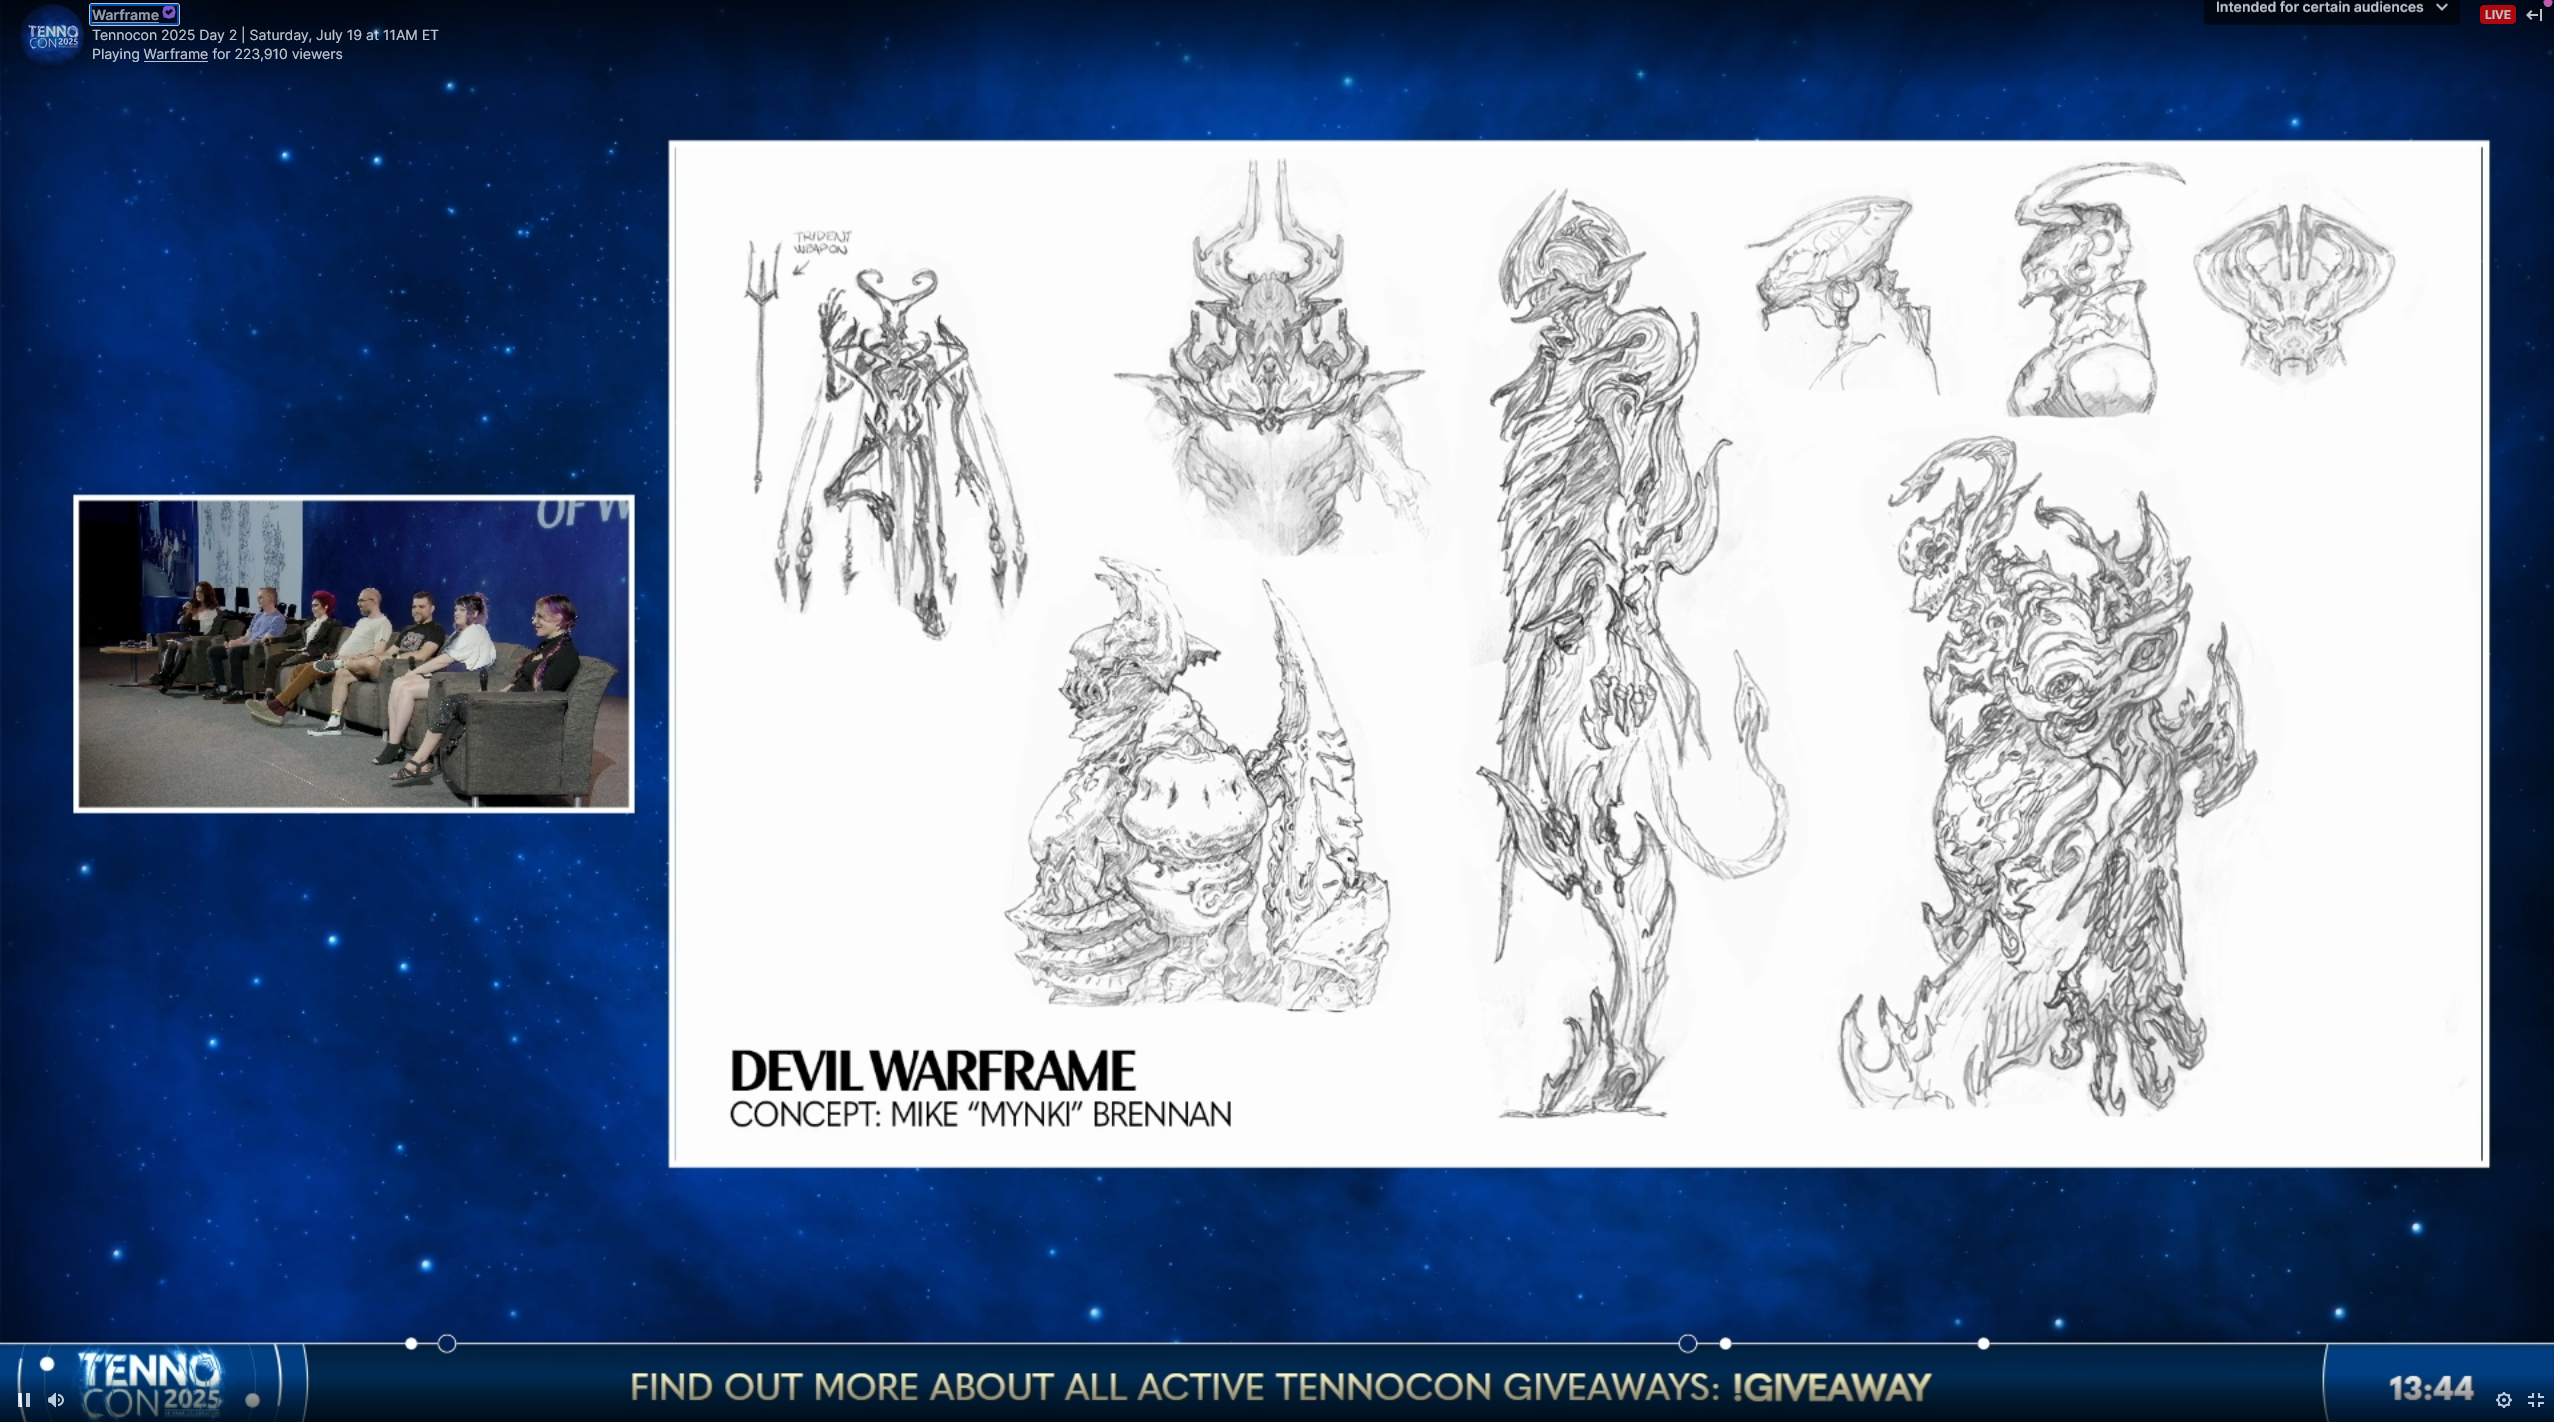The width and height of the screenshot is (2554, 1422).
Task: Click 'CONCEPT: MIKE "MYNKI" BRENNAN' credit text
Action: pos(980,1115)
